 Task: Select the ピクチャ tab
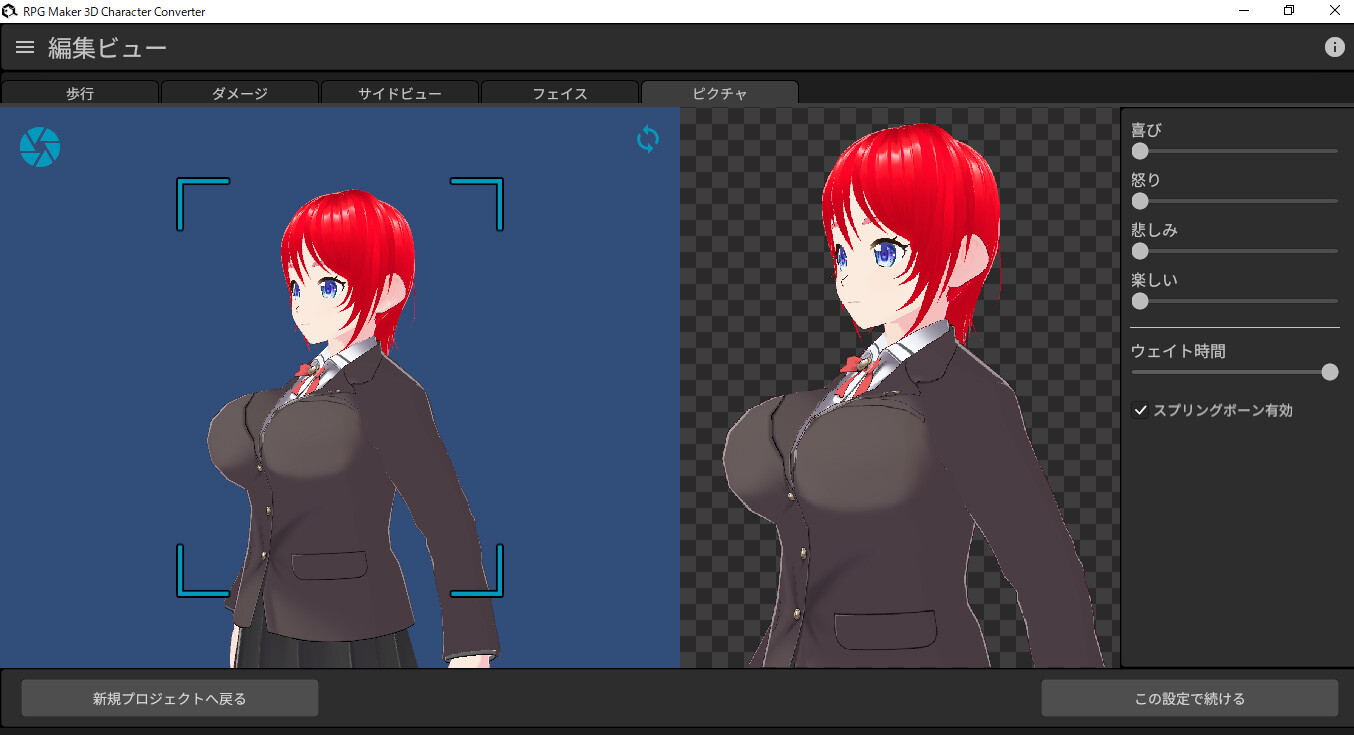(x=719, y=92)
